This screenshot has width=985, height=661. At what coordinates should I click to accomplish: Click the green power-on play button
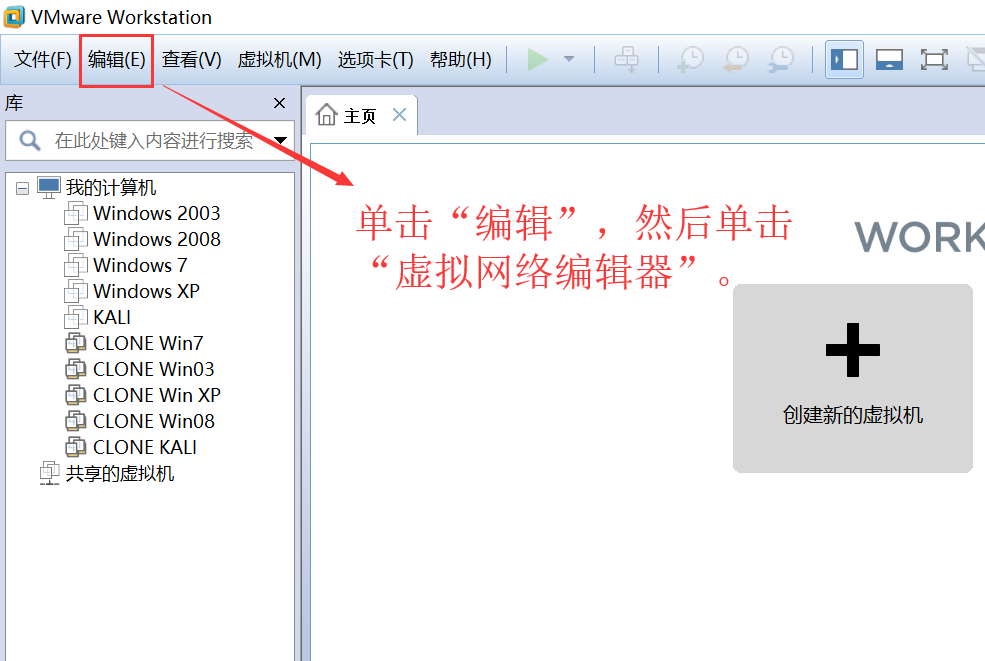[x=537, y=60]
